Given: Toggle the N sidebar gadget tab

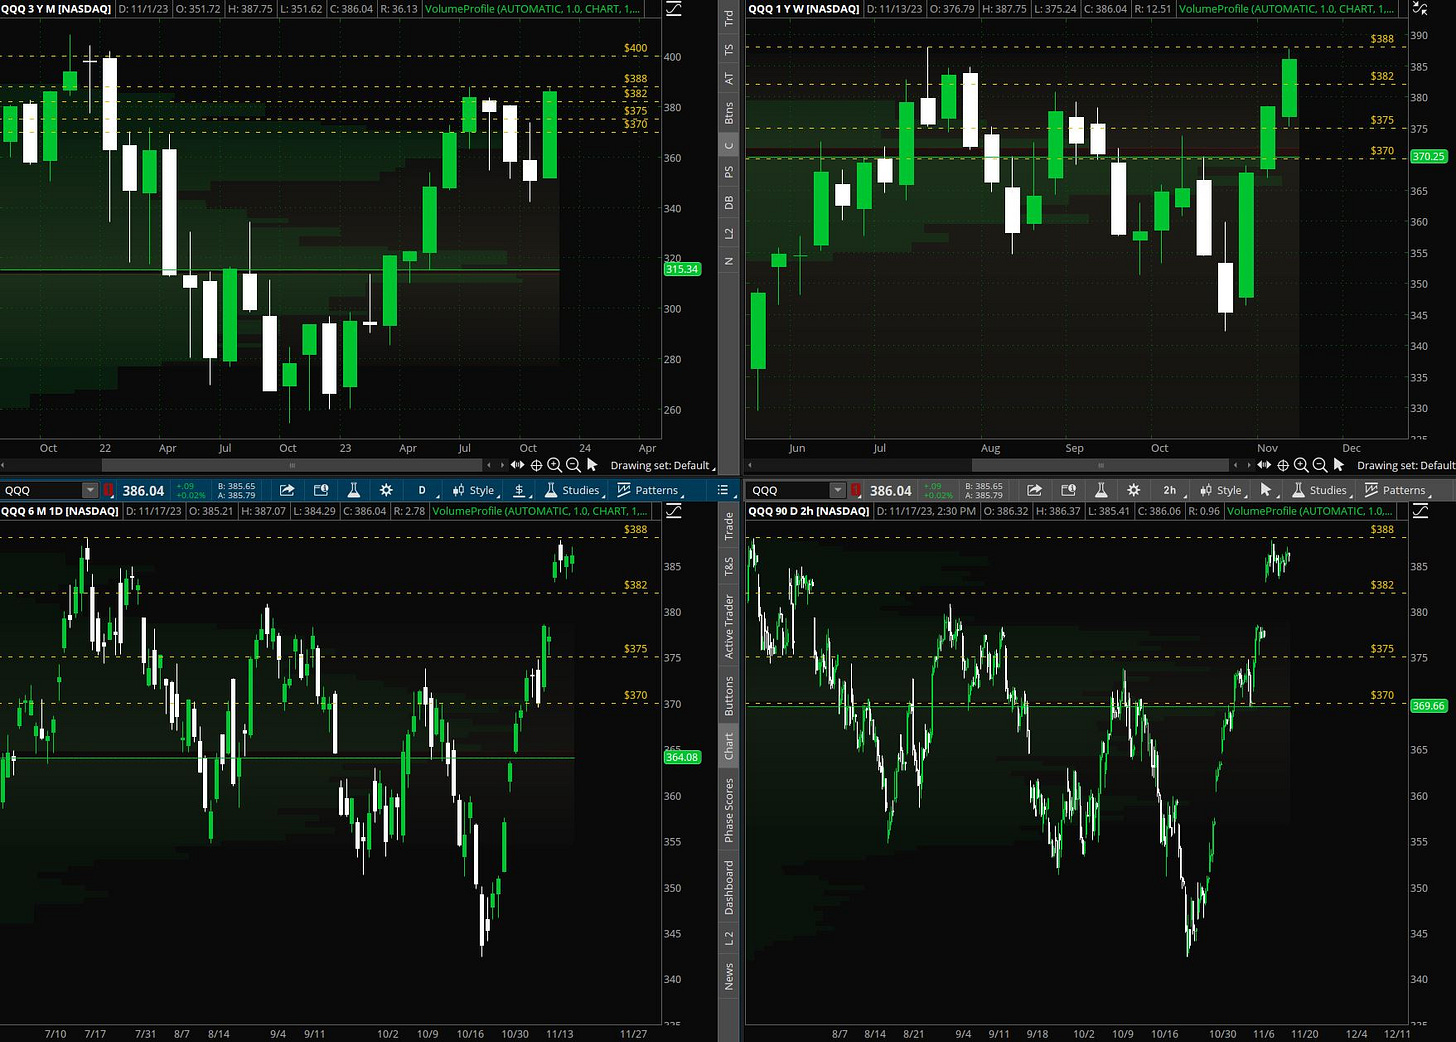Looking at the screenshot, I should click(729, 261).
